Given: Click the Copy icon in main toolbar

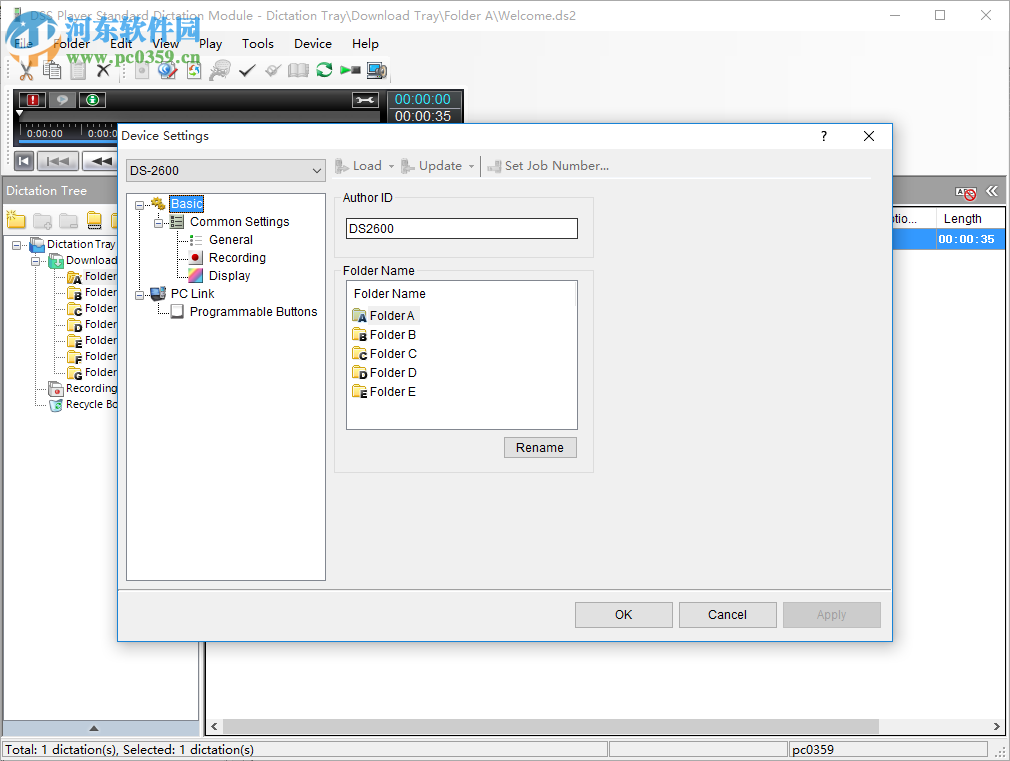Looking at the screenshot, I should [52, 70].
